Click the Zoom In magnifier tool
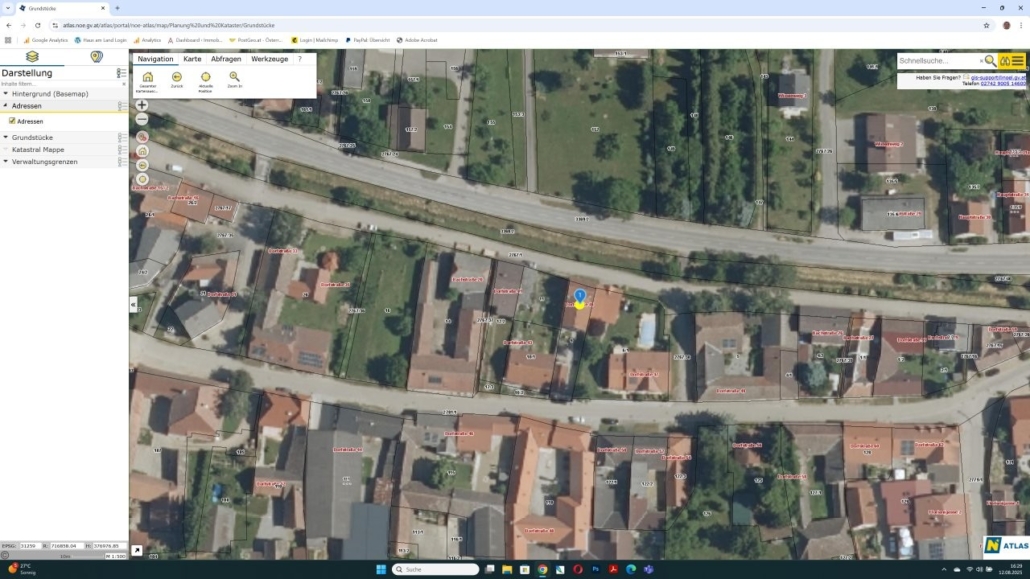Image resolution: width=1030 pixels, height=579 pixels. (x=234, y=77)
